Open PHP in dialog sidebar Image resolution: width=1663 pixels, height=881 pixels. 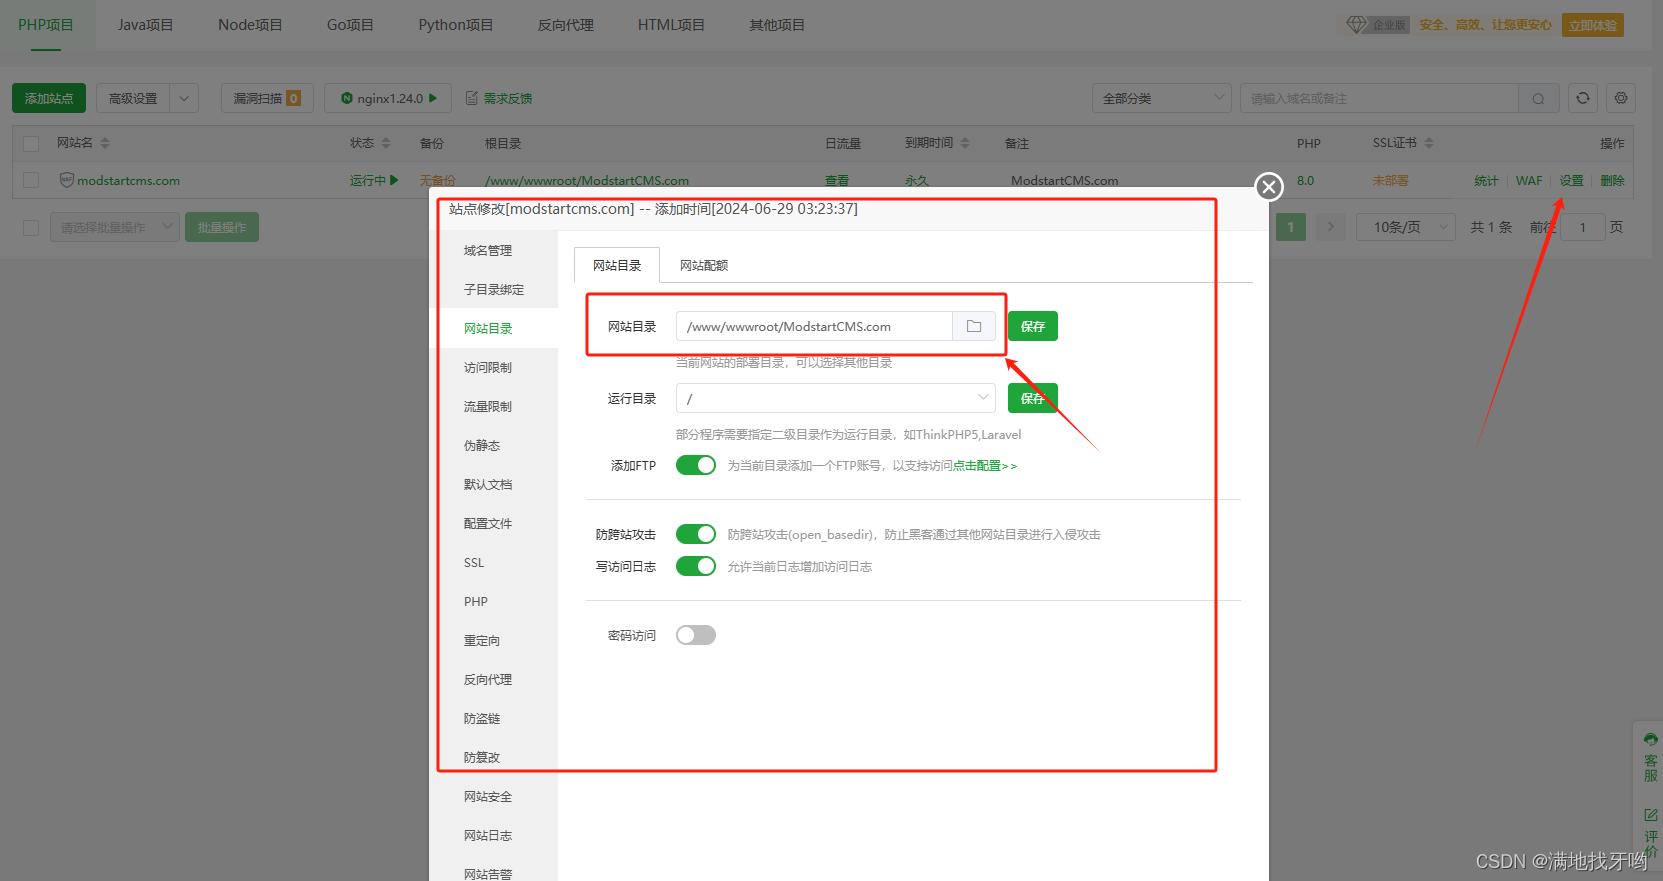click(476, 601)
